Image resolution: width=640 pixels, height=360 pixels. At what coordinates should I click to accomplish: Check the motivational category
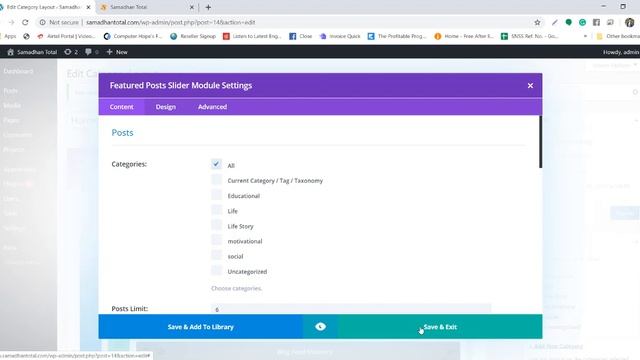click(x=216, y=240)
